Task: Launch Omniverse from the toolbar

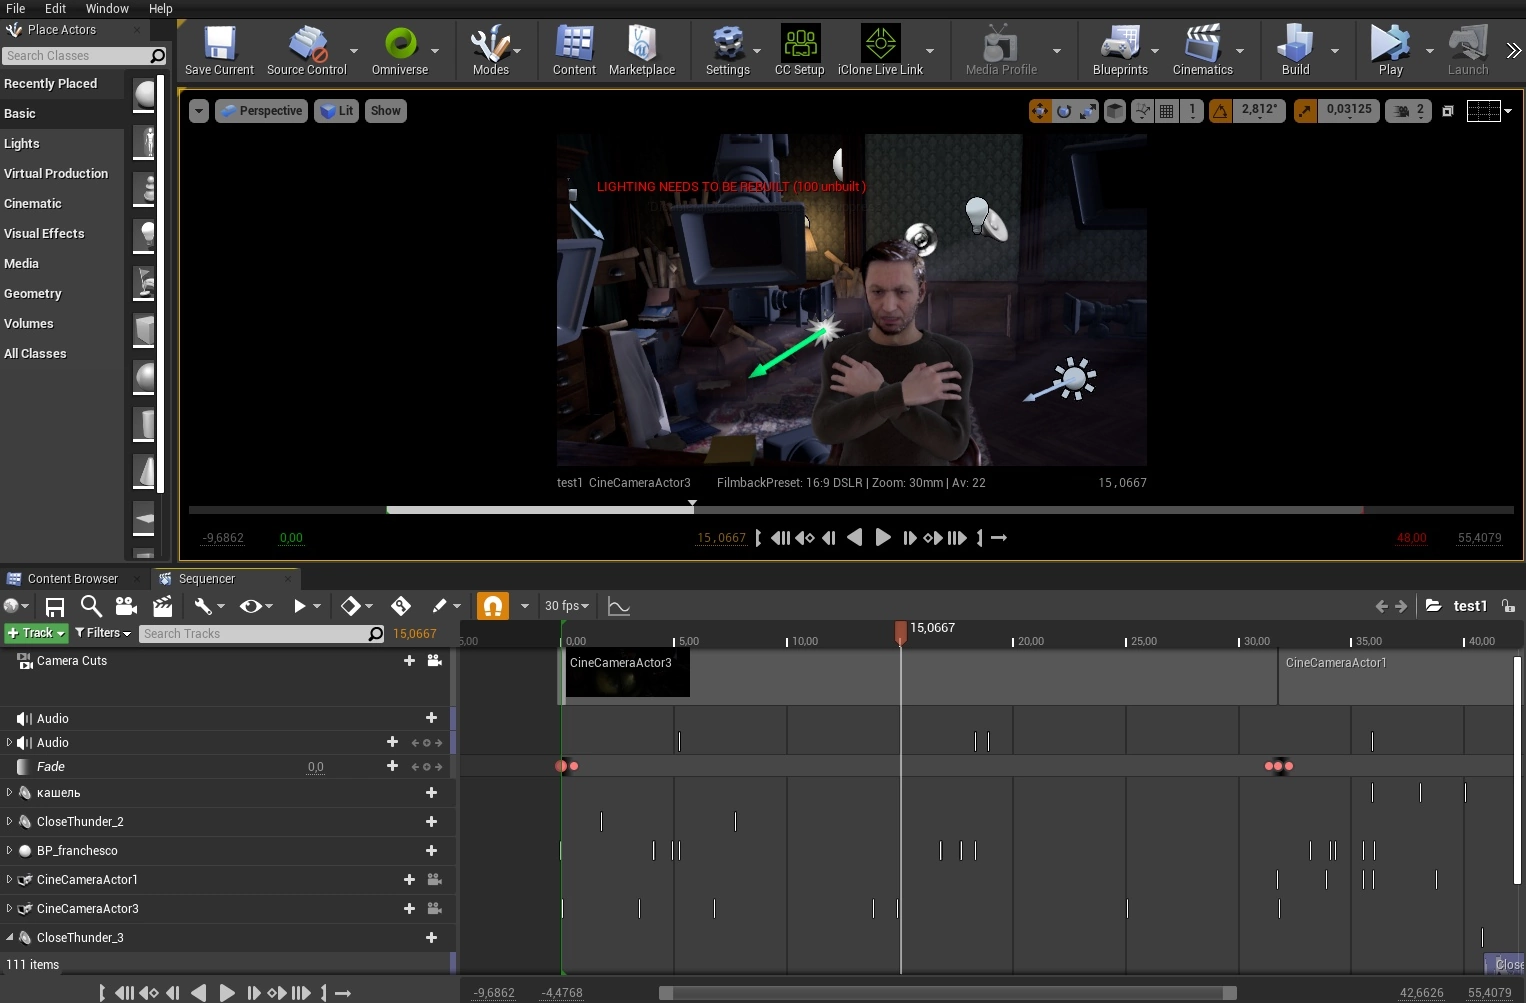Action: [400, 50]
